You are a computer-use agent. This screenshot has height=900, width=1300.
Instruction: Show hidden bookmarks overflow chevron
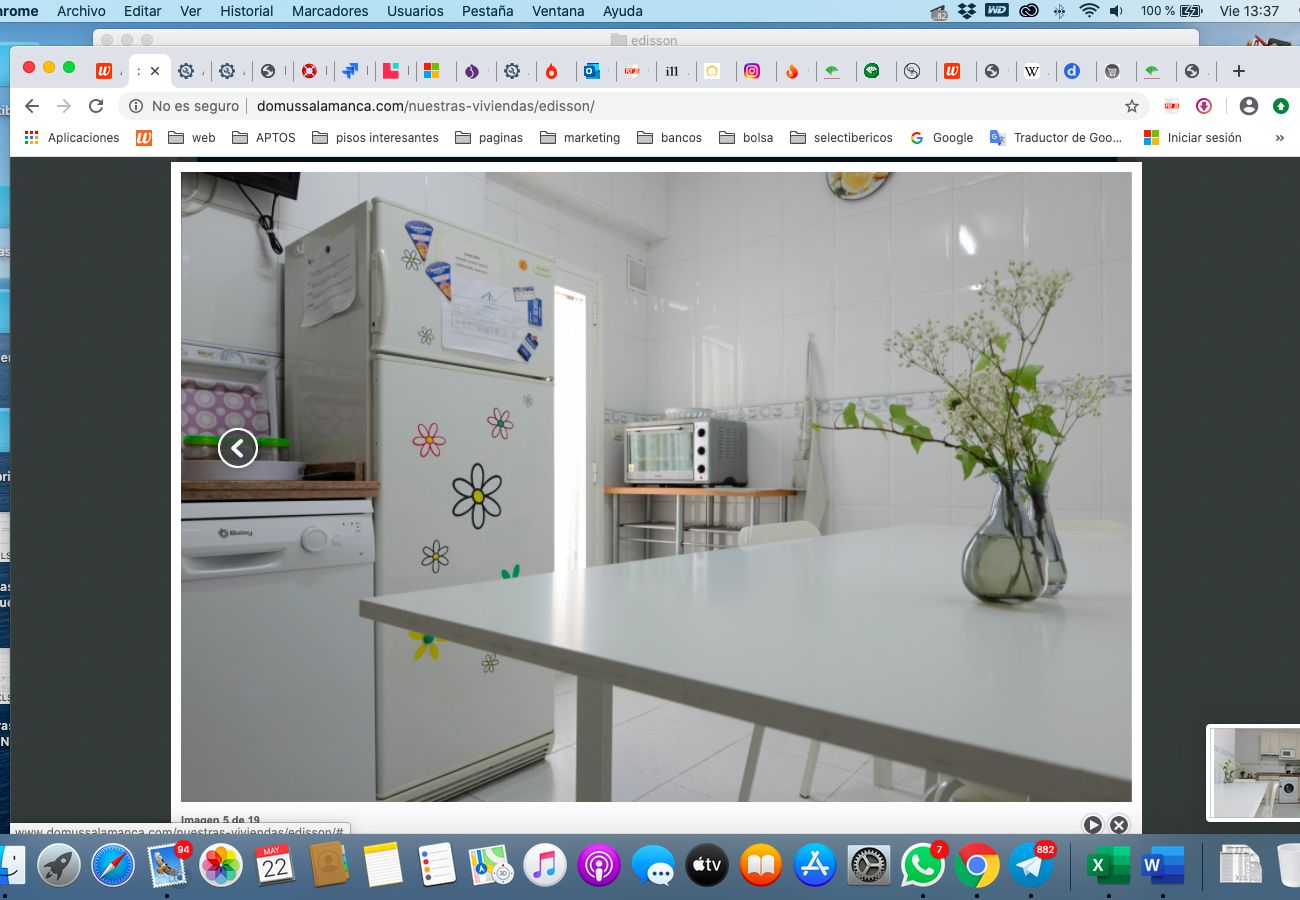[x=1279, y=138]
